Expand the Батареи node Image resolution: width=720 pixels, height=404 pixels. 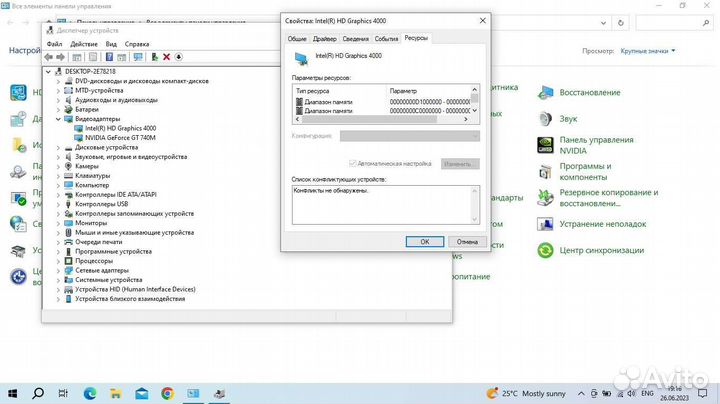click(x=58, y=110)
